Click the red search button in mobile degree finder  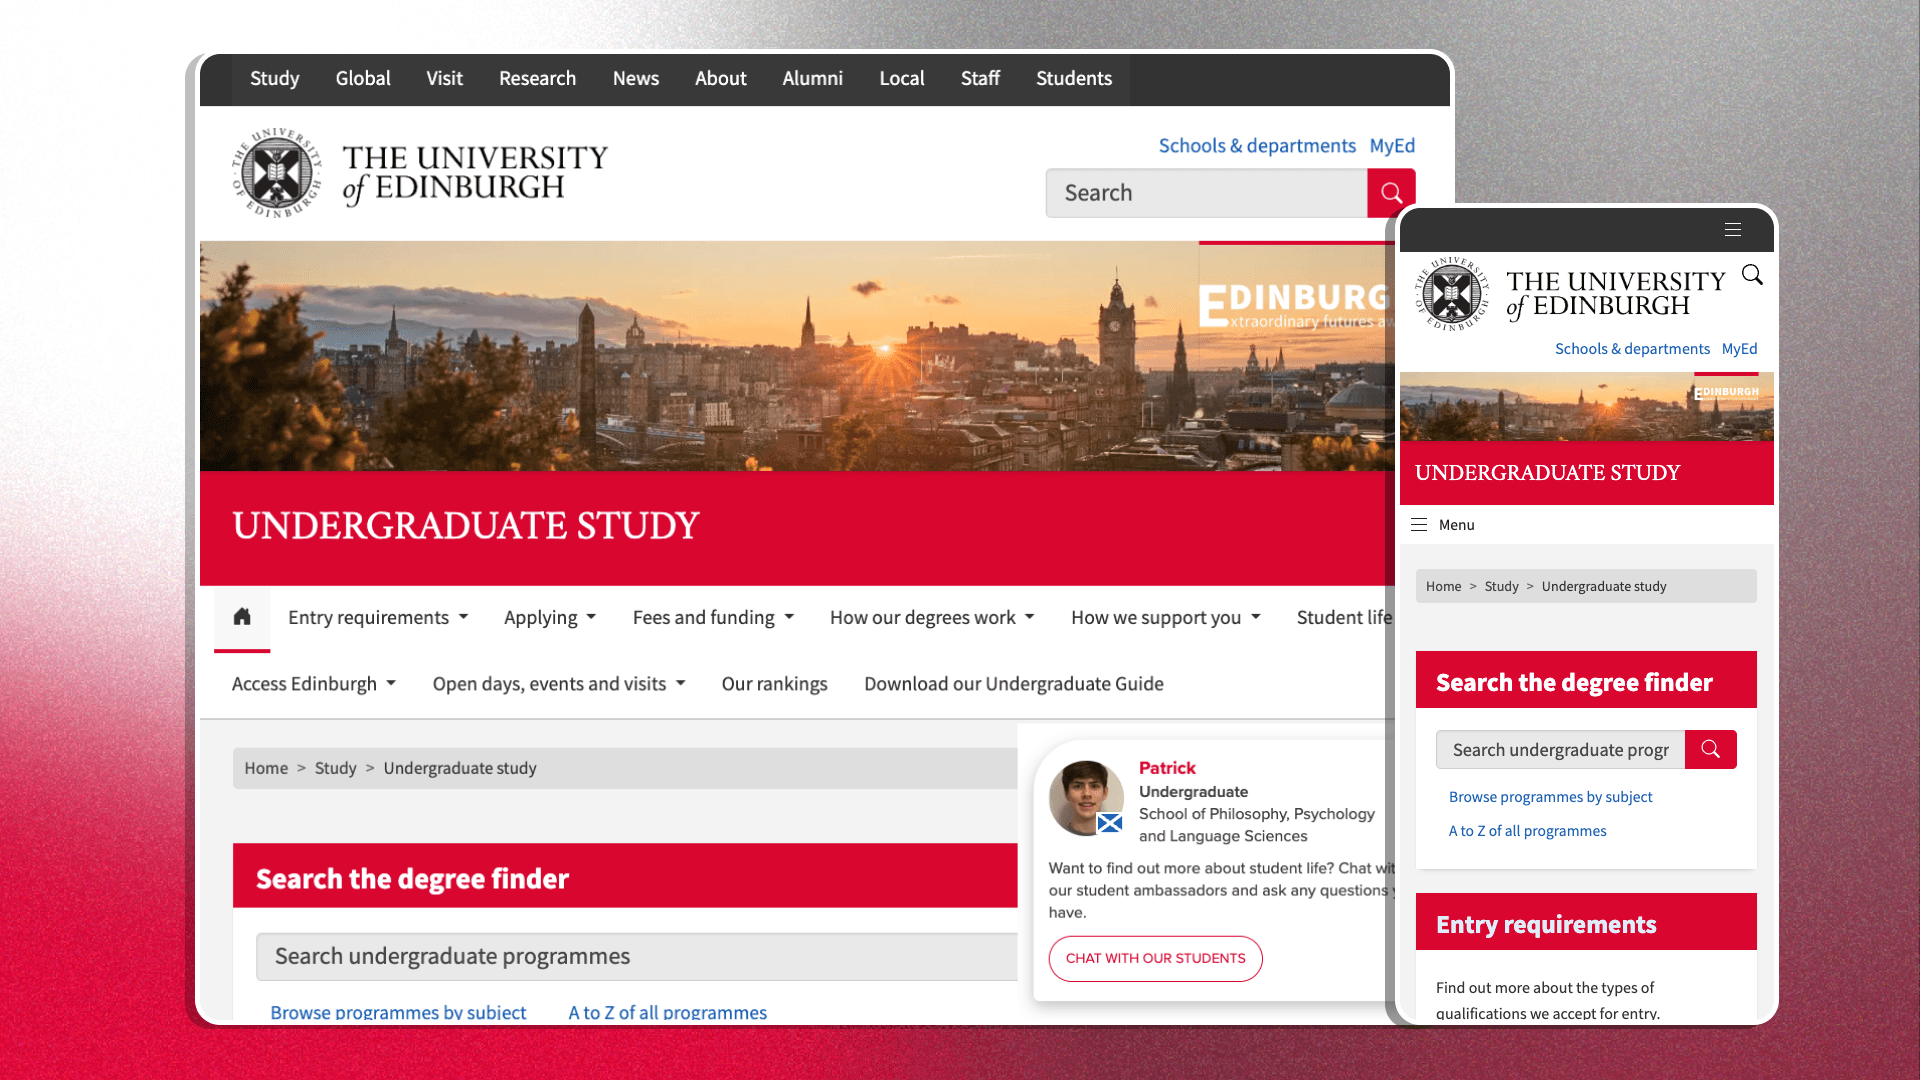pos(1711,749)
